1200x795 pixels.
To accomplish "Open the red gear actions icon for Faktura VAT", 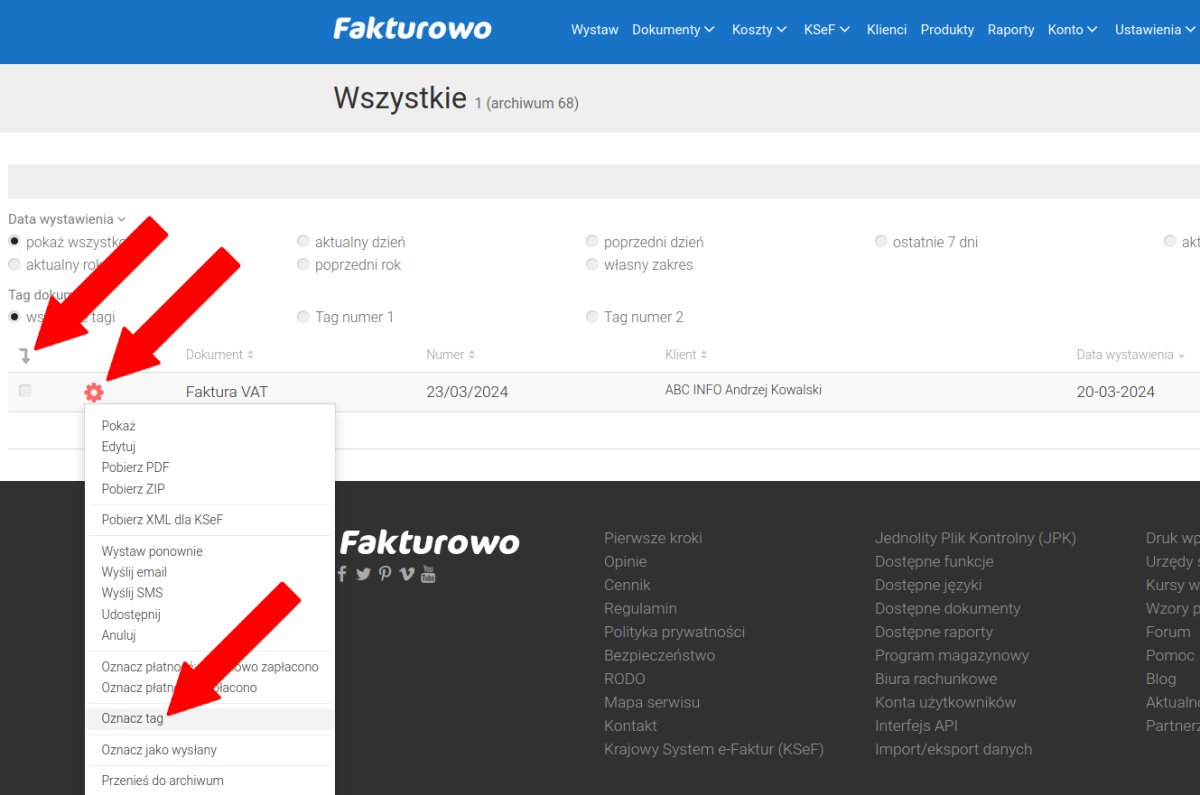I will point(94,392).
